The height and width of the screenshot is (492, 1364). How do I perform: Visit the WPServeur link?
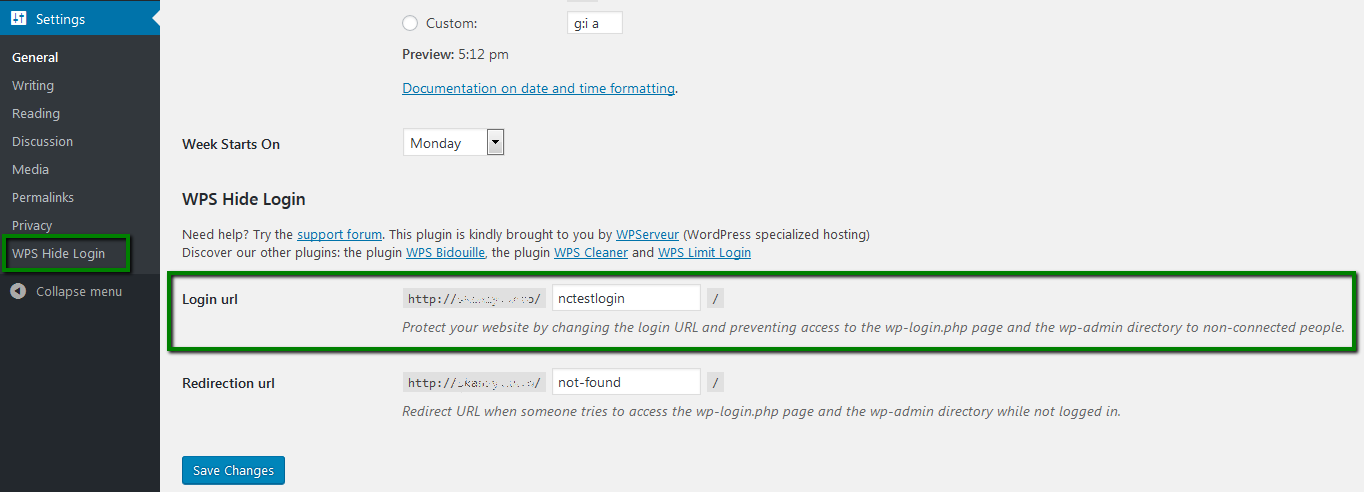[x=648, y=235]
